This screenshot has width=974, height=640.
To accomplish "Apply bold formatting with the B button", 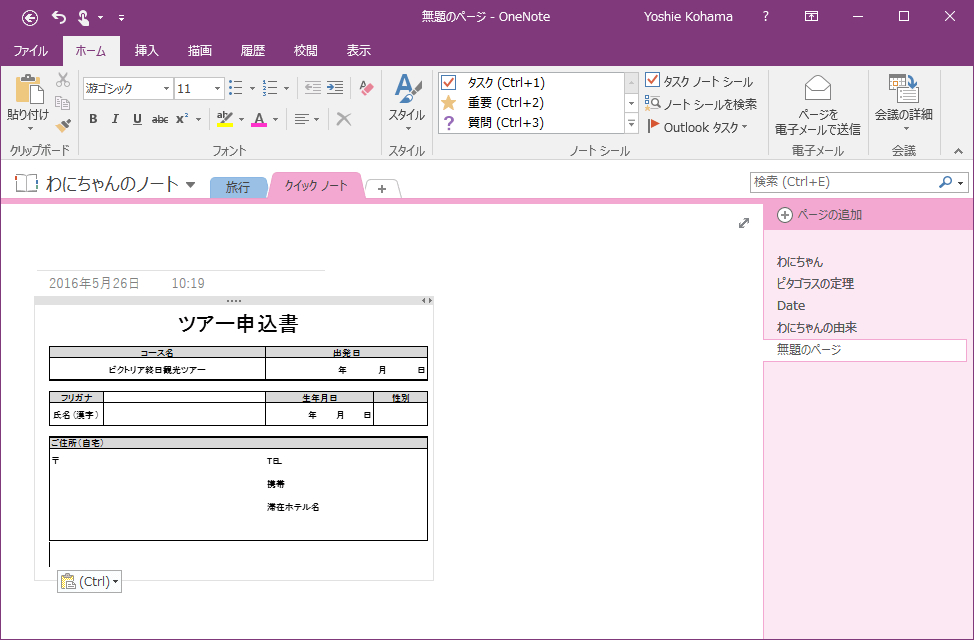I will pyautogui.click(x=93, y=119).
